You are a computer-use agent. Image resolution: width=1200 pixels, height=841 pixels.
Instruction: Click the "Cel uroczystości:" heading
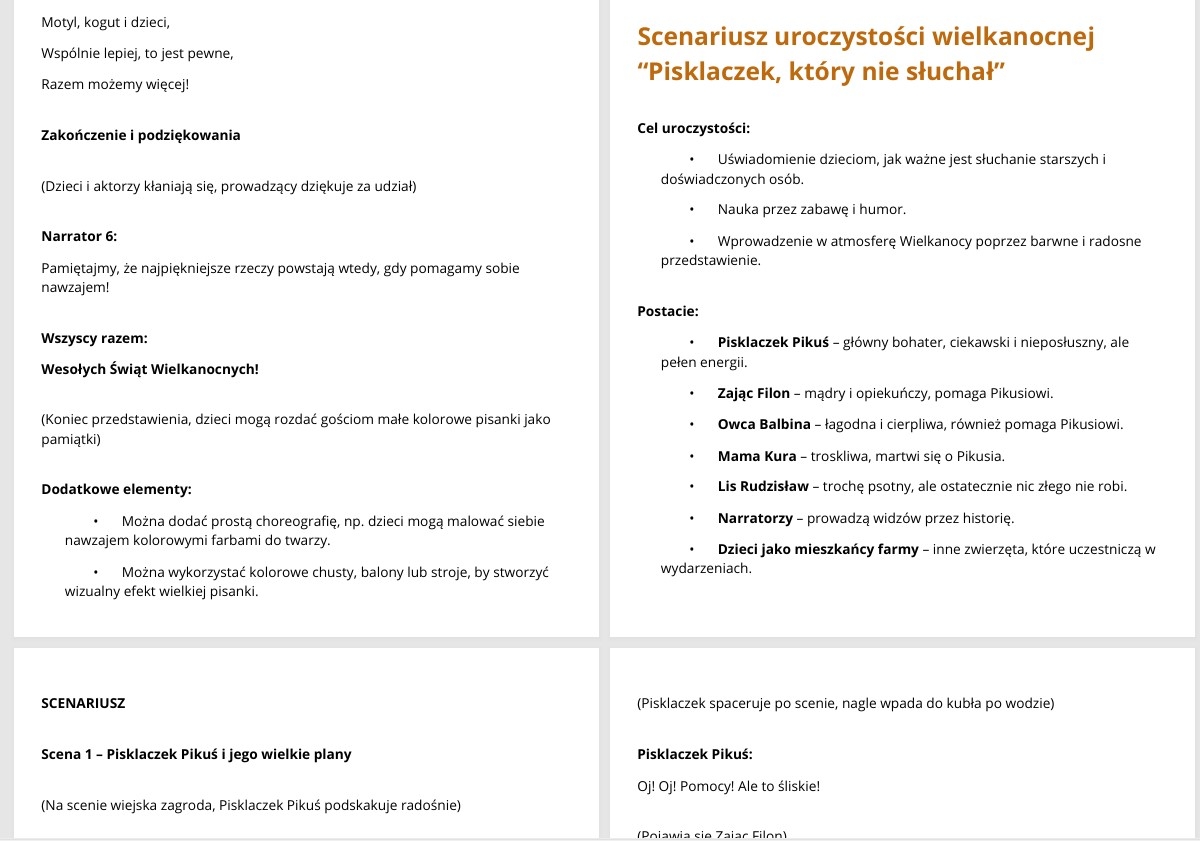(x=693, y=128)
